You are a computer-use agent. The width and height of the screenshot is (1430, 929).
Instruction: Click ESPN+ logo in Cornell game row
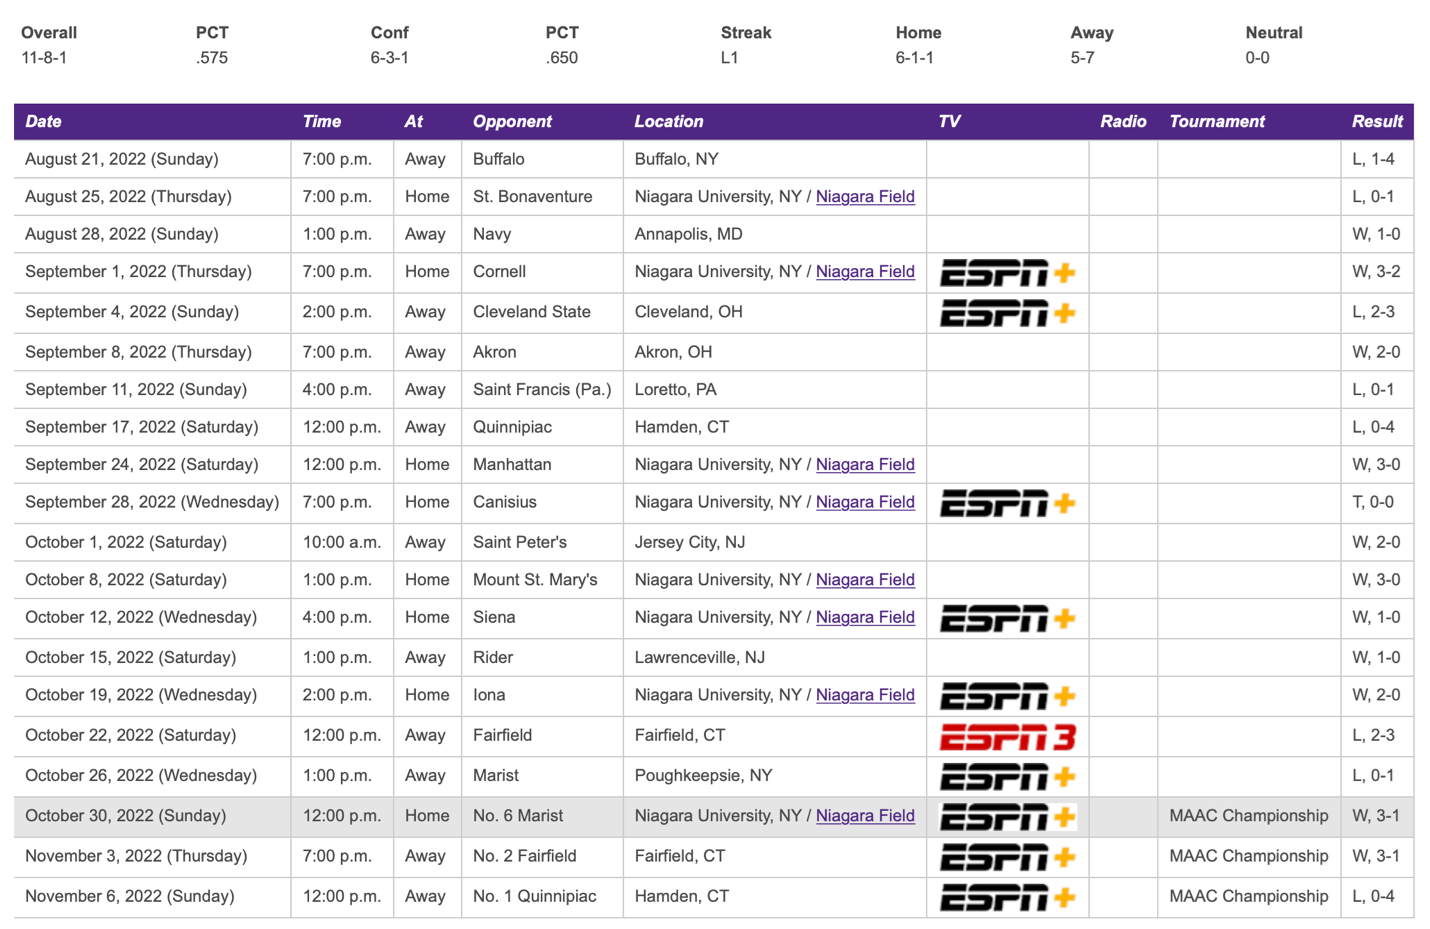pos(1007,273)
